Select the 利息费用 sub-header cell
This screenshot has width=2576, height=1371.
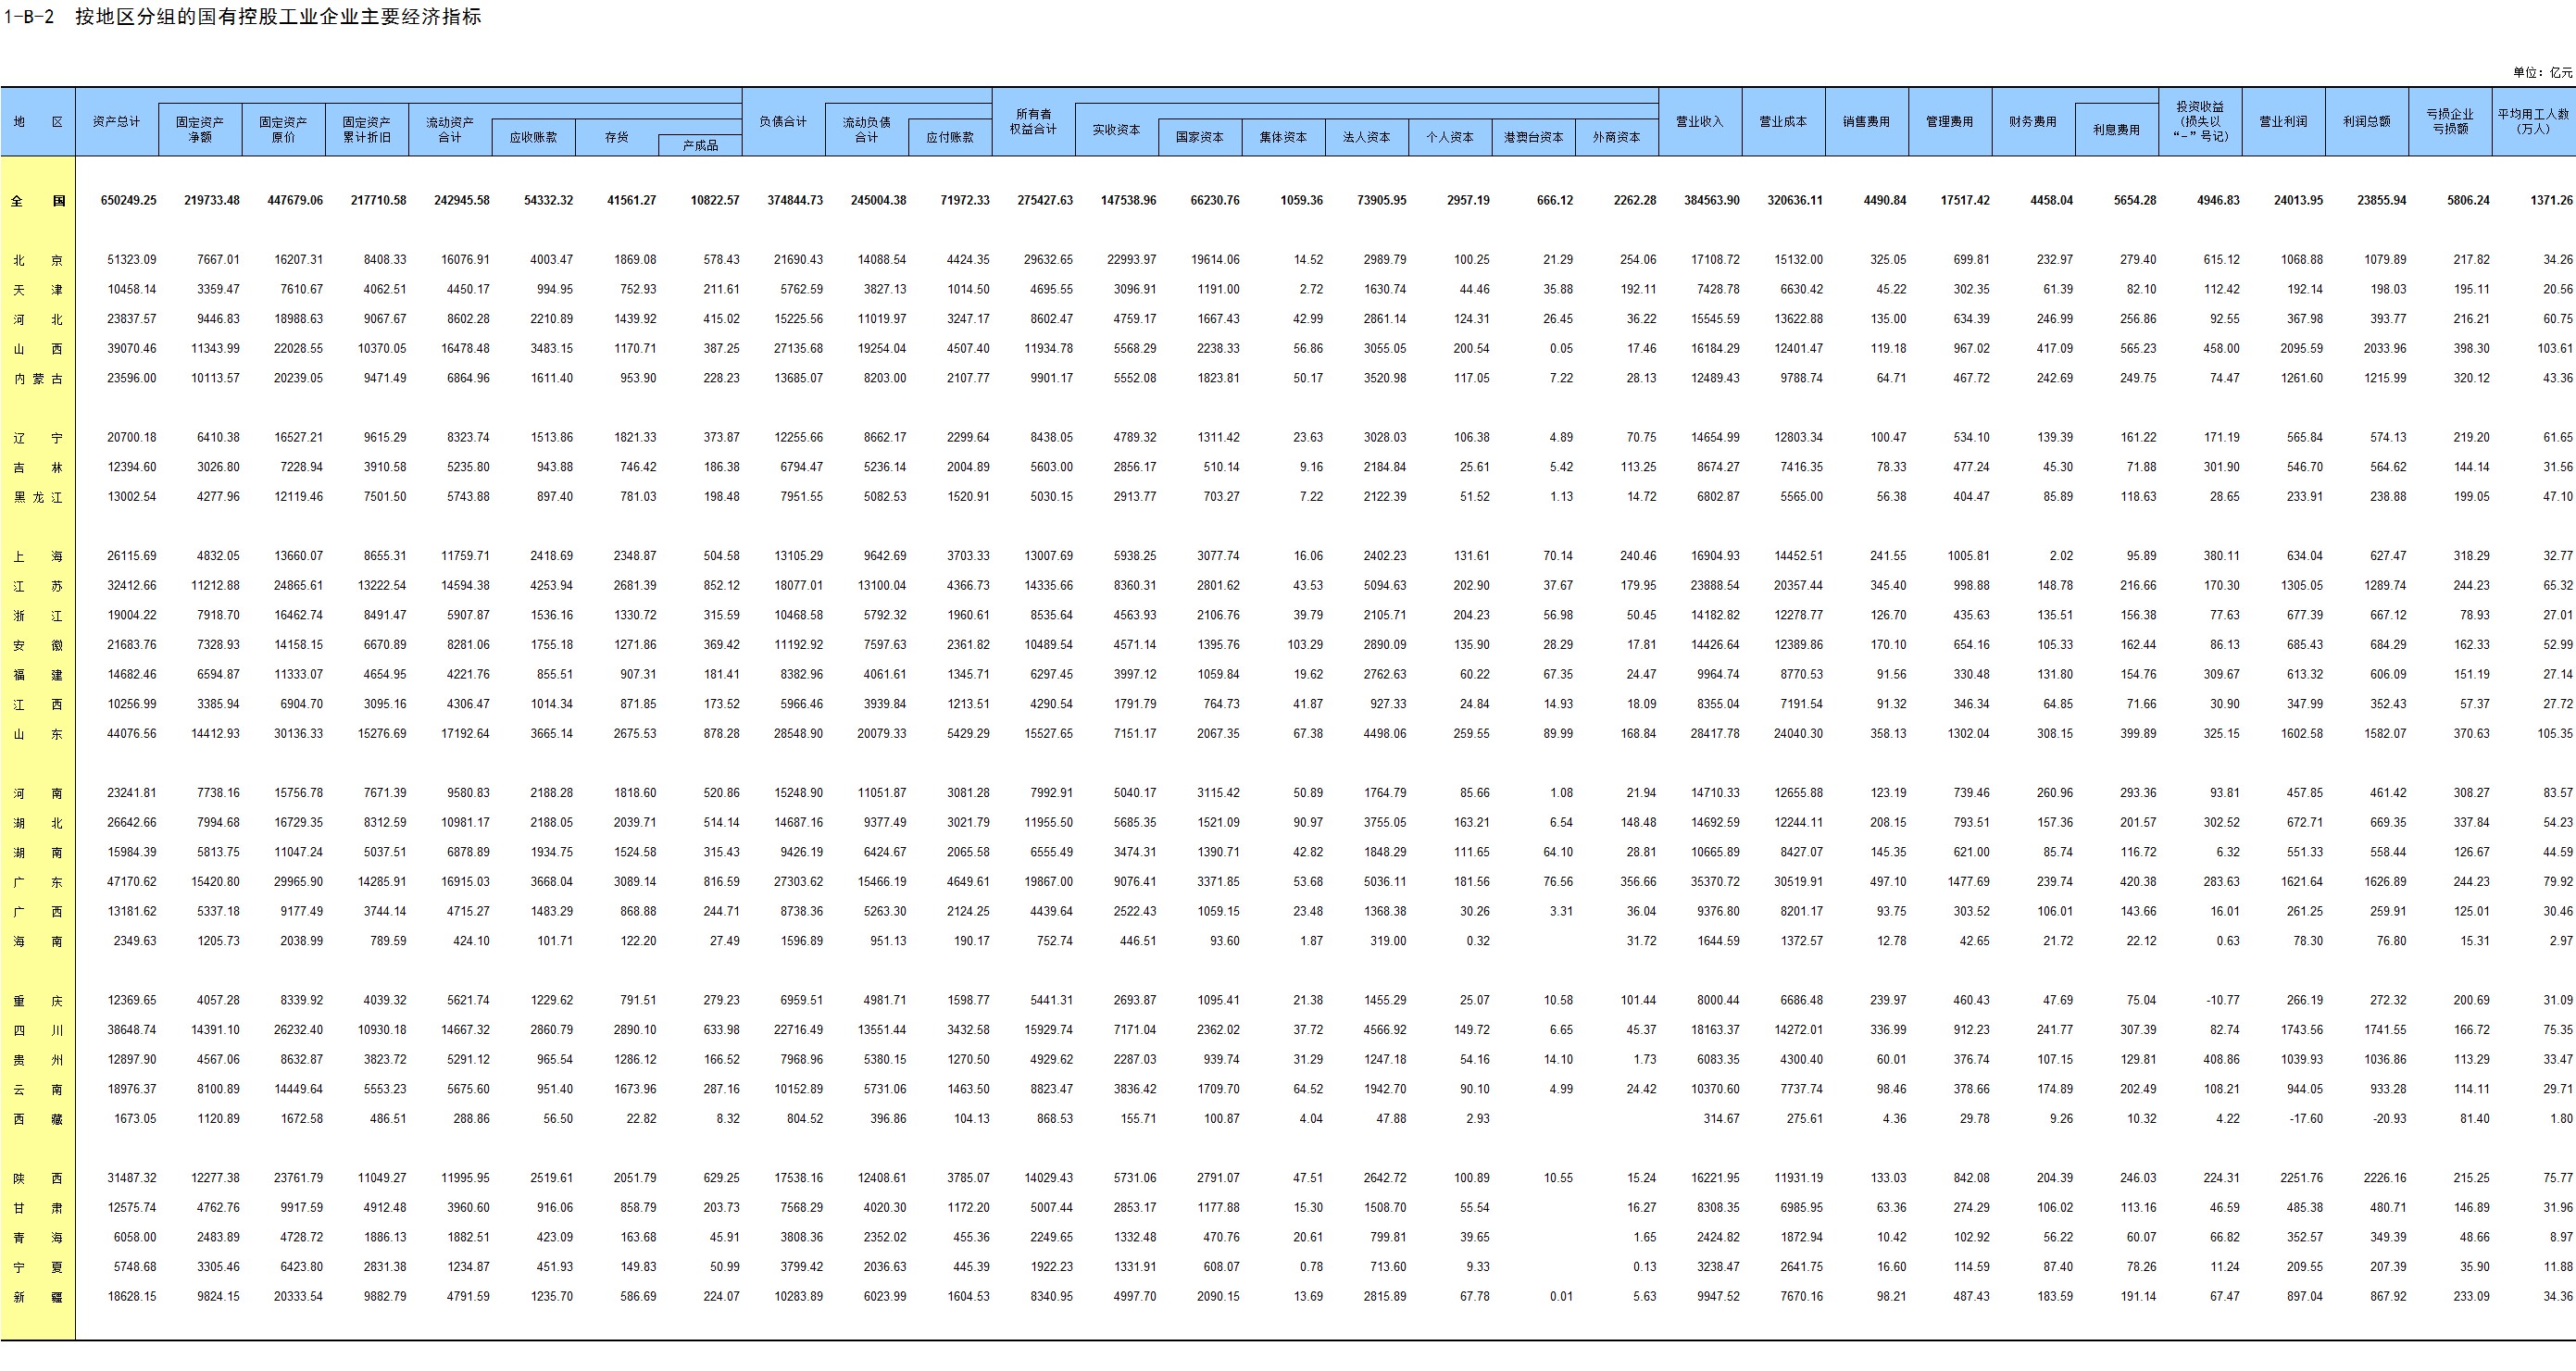coord(2116,129)
